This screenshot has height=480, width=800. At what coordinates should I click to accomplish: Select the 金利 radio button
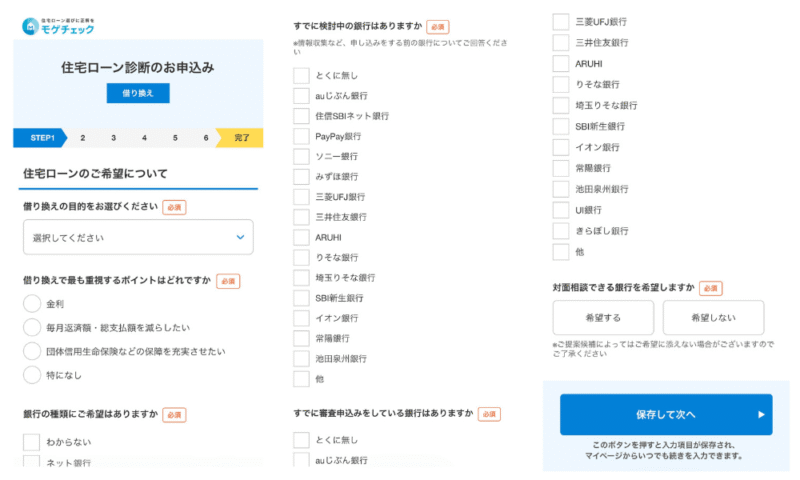(x=32, y=304)
